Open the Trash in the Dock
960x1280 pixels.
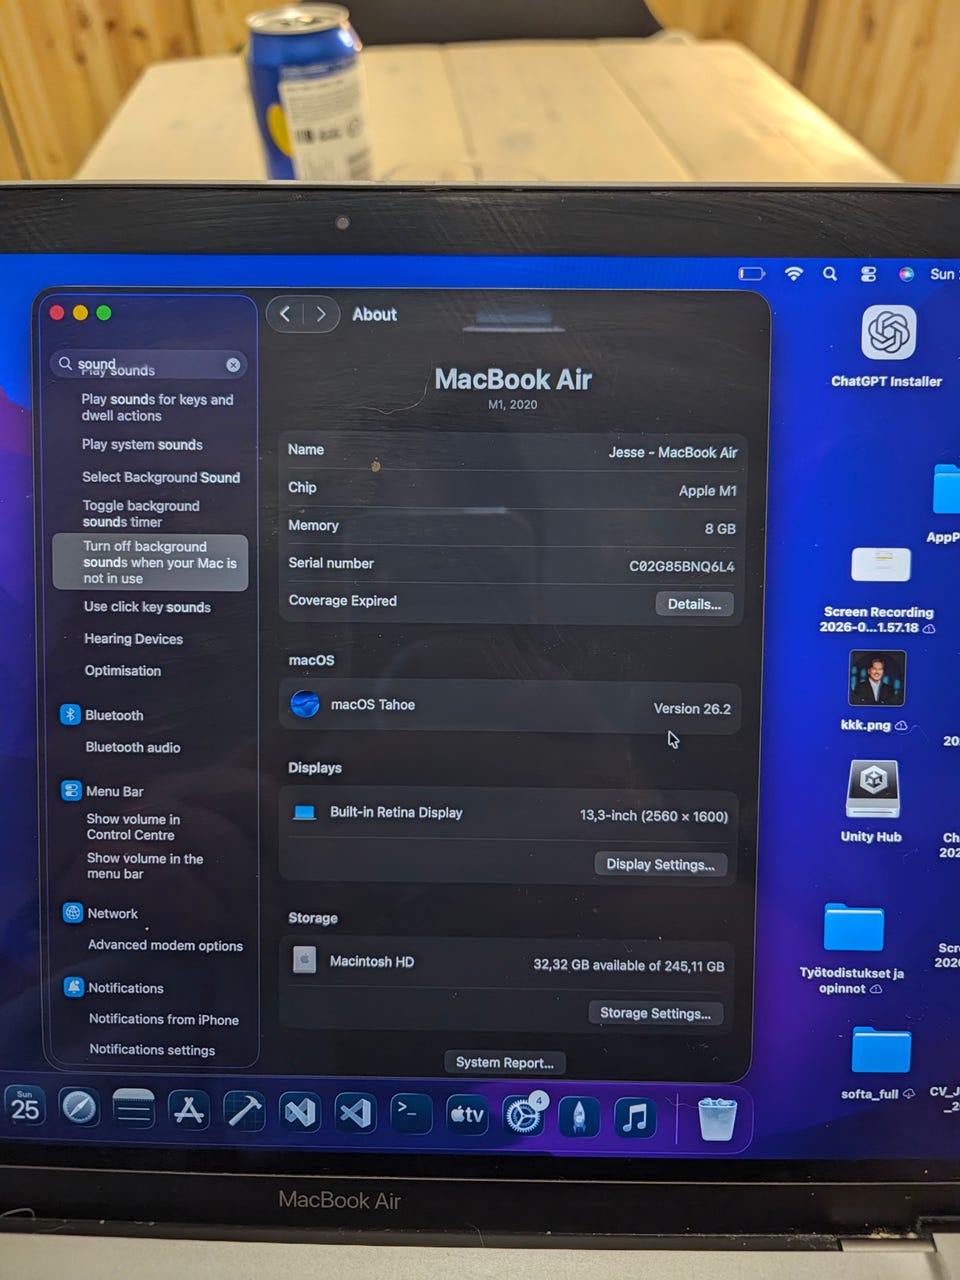pyautogui.click(x=717, y=1118)
